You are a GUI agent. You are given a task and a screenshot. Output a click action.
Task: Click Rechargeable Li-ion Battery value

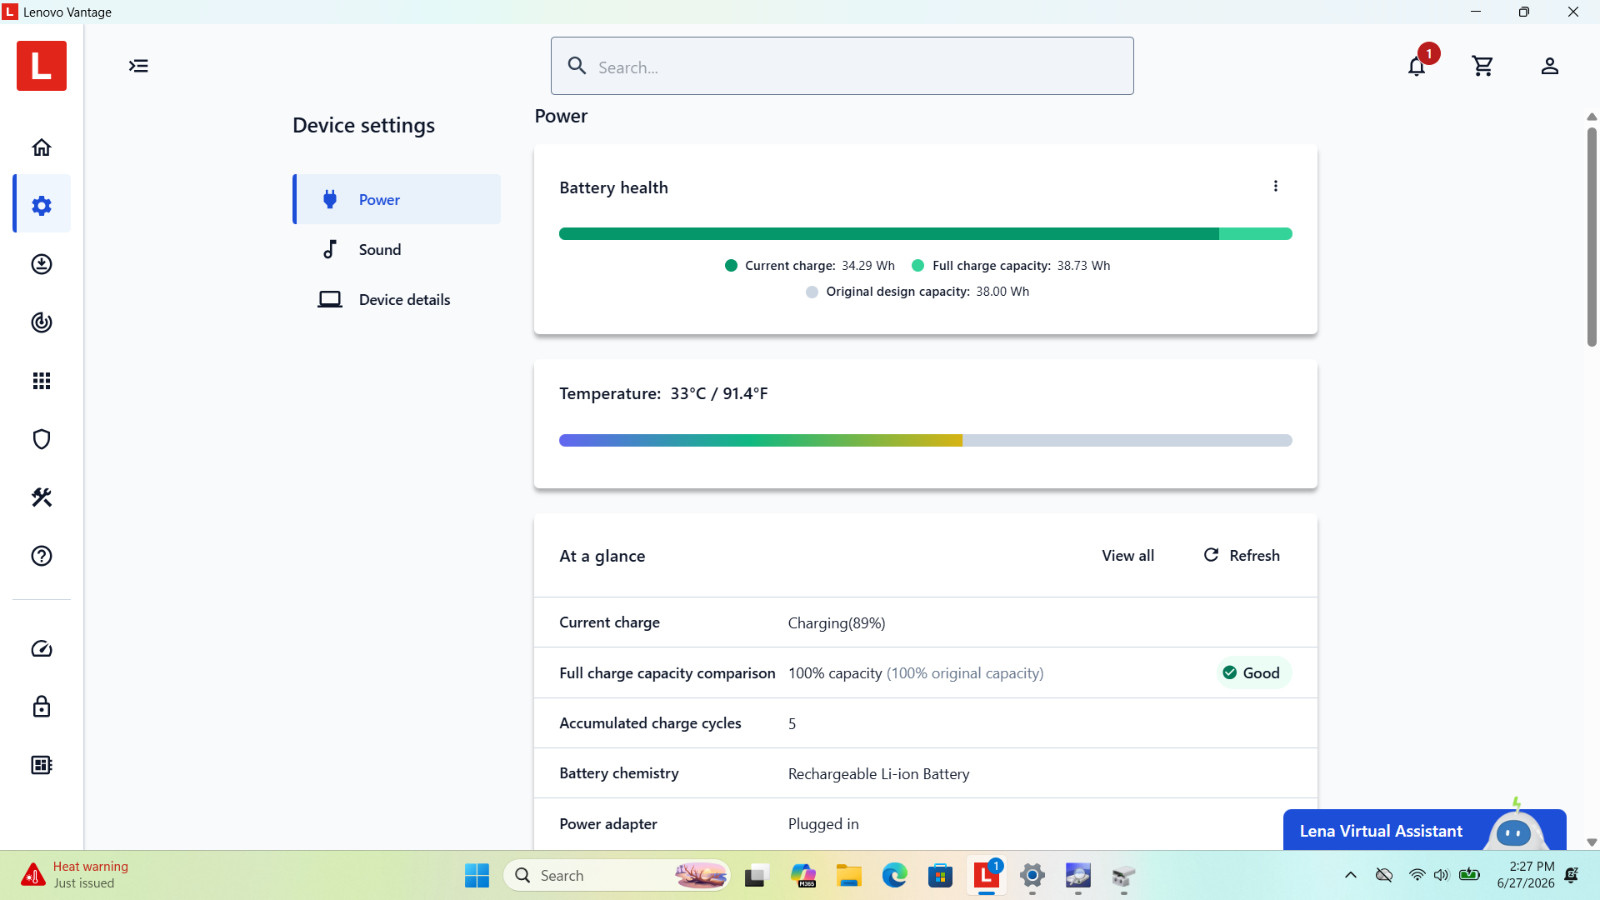coord(878,774)
